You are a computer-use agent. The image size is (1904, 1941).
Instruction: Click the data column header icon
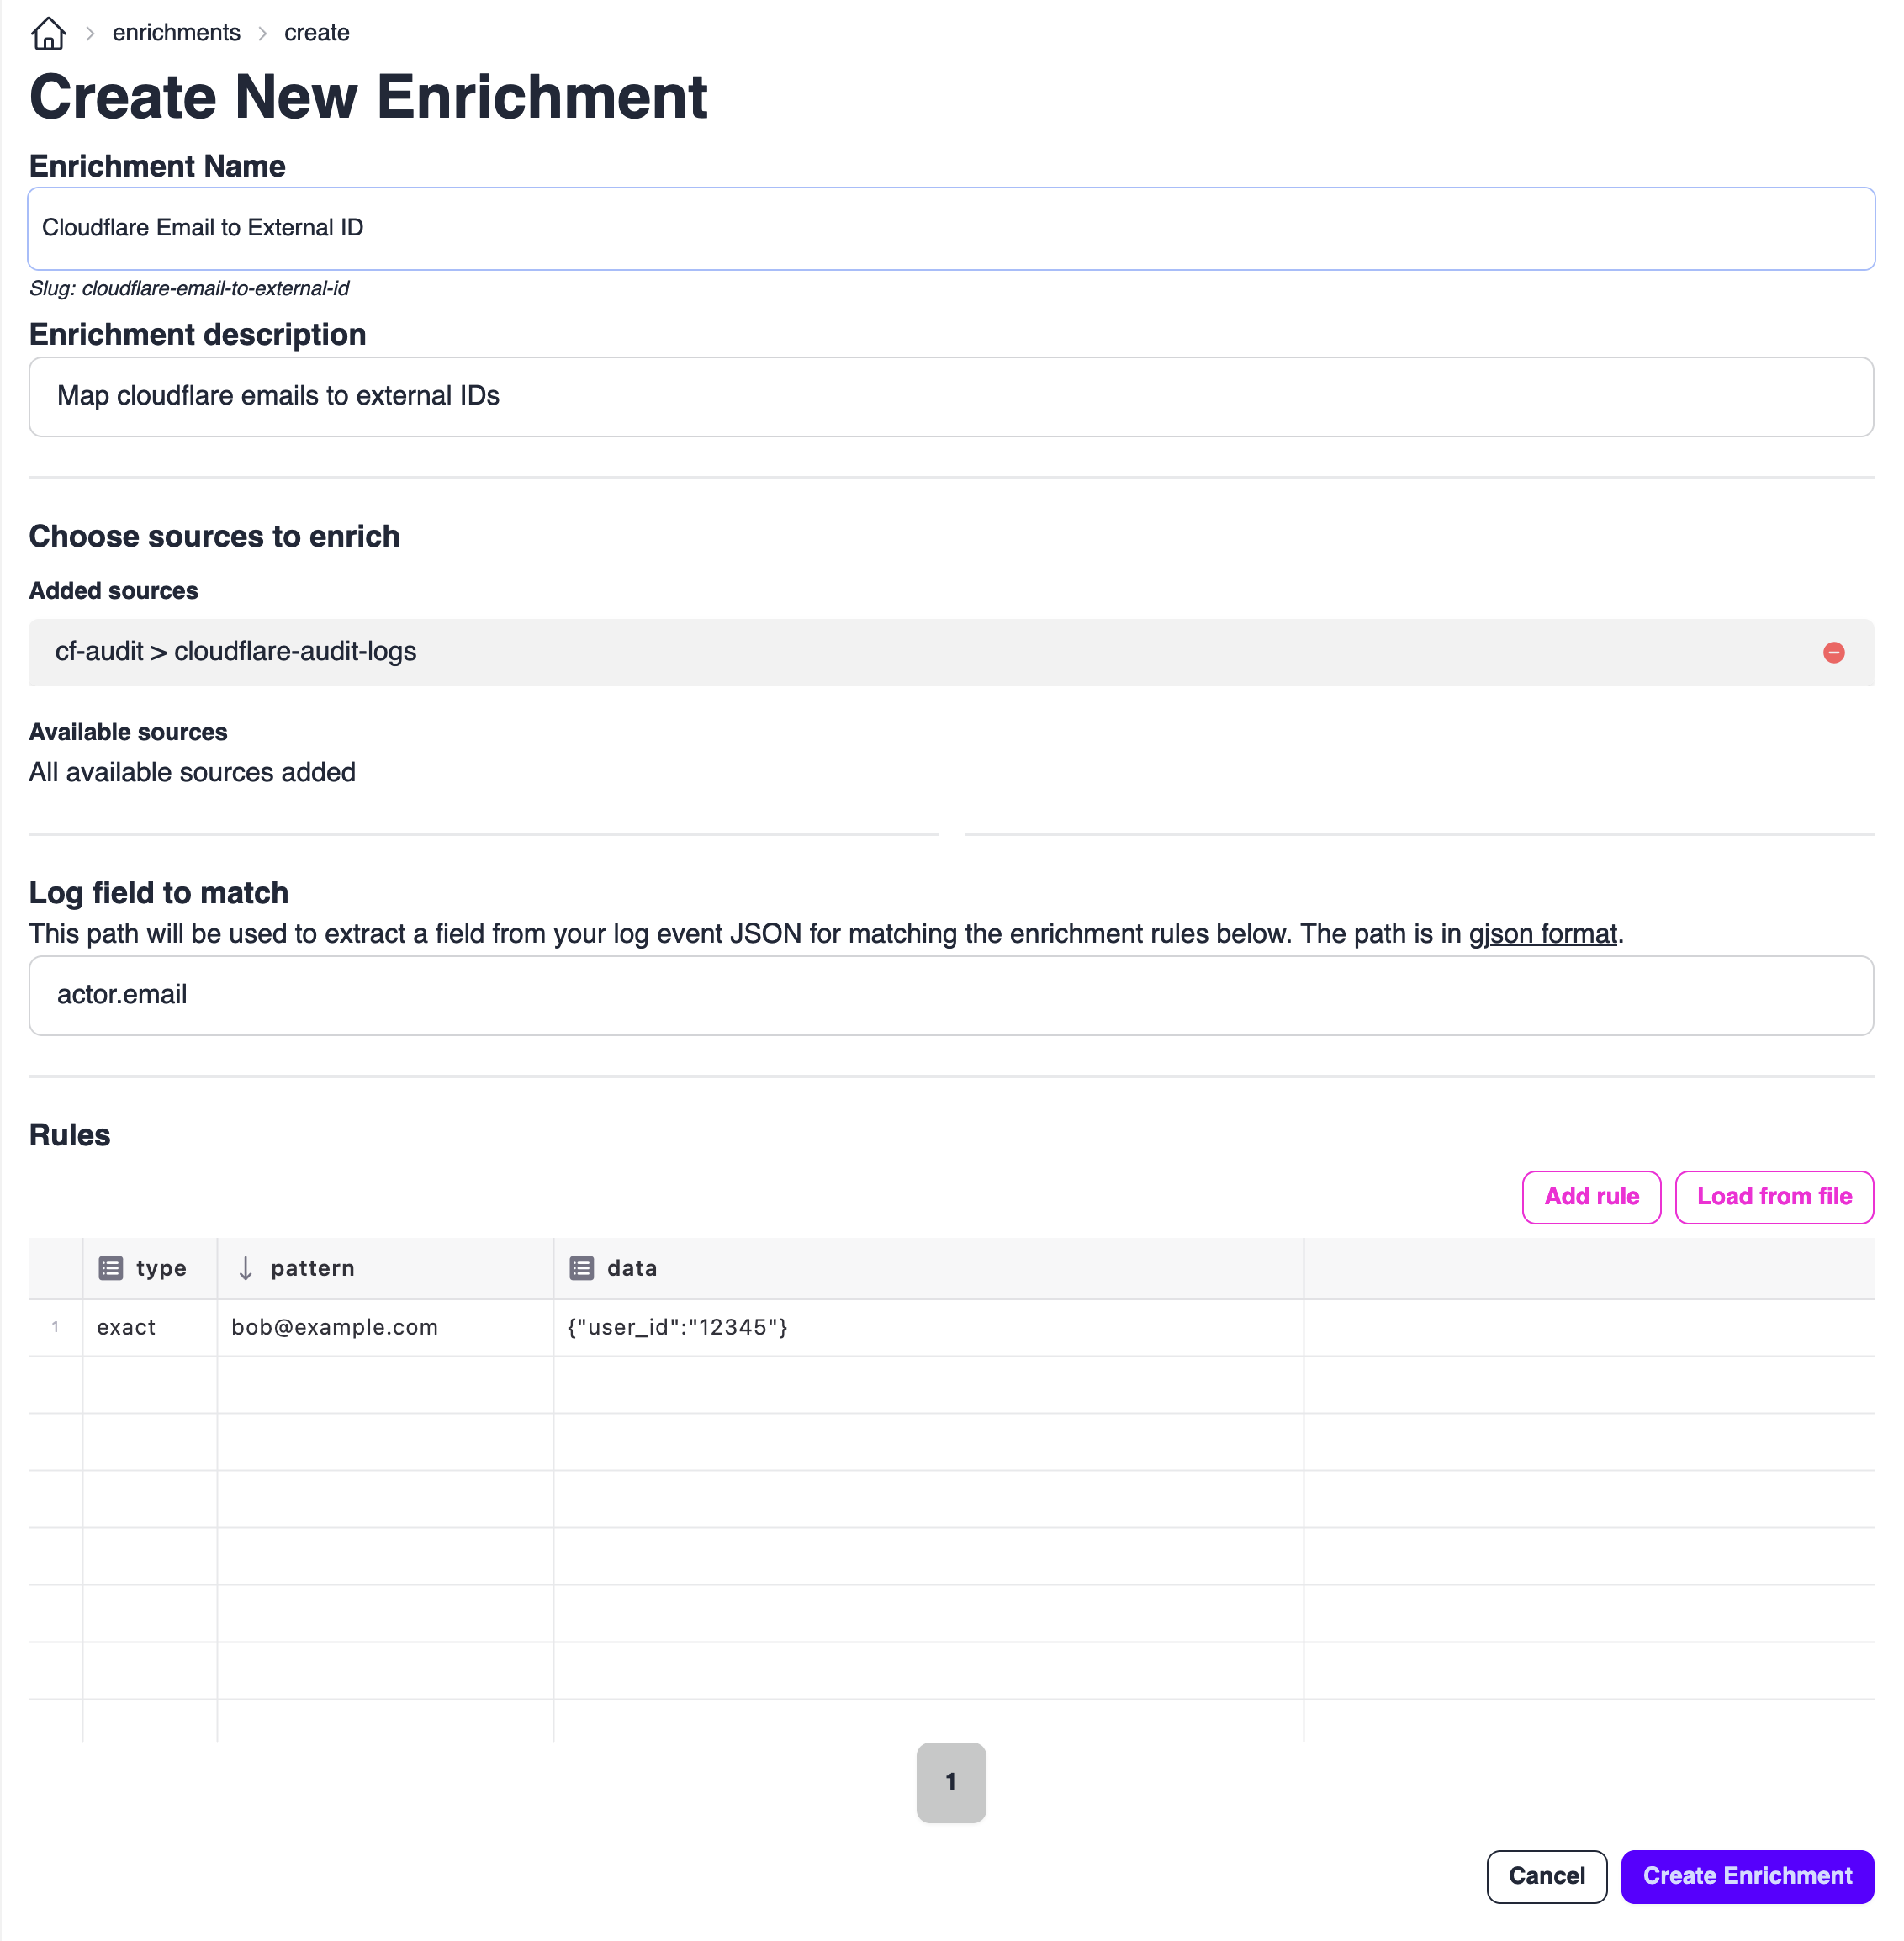point(581,1268)
